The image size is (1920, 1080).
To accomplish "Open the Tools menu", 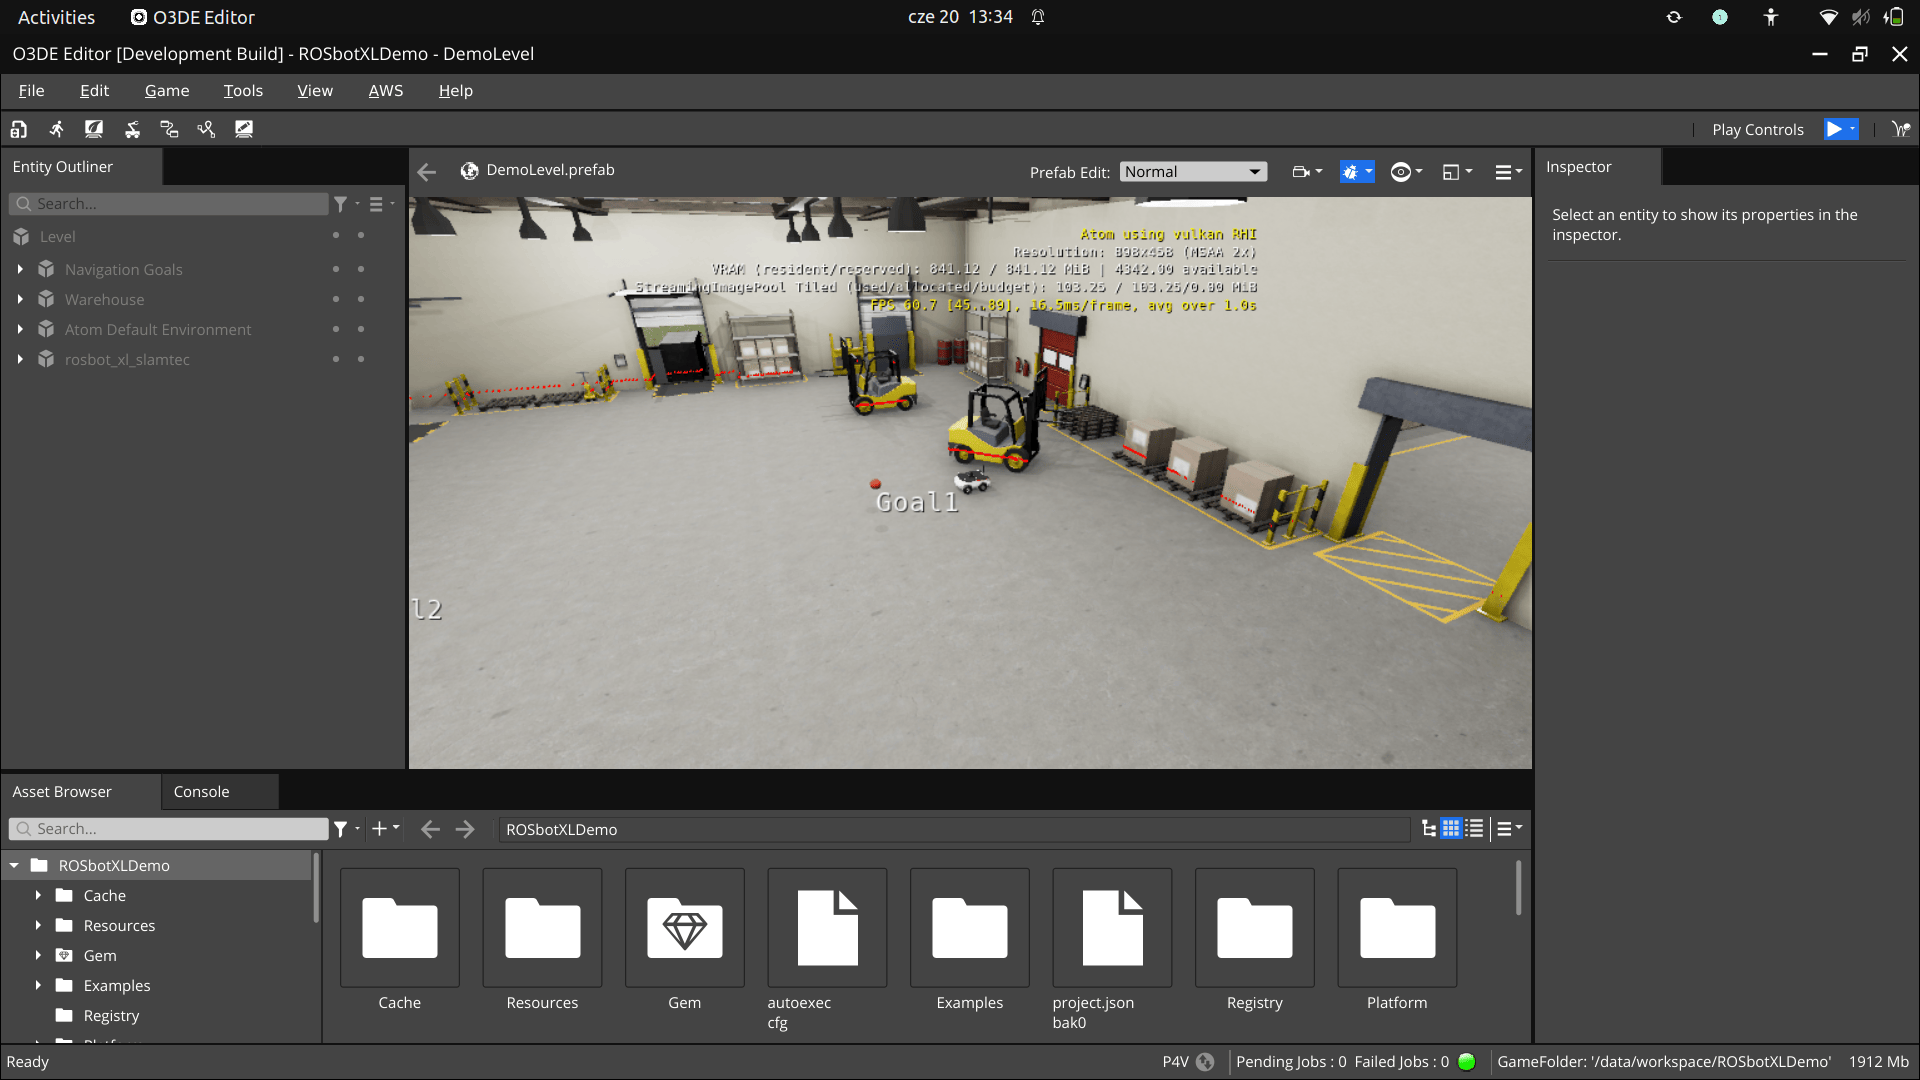I will coord(243,91).
